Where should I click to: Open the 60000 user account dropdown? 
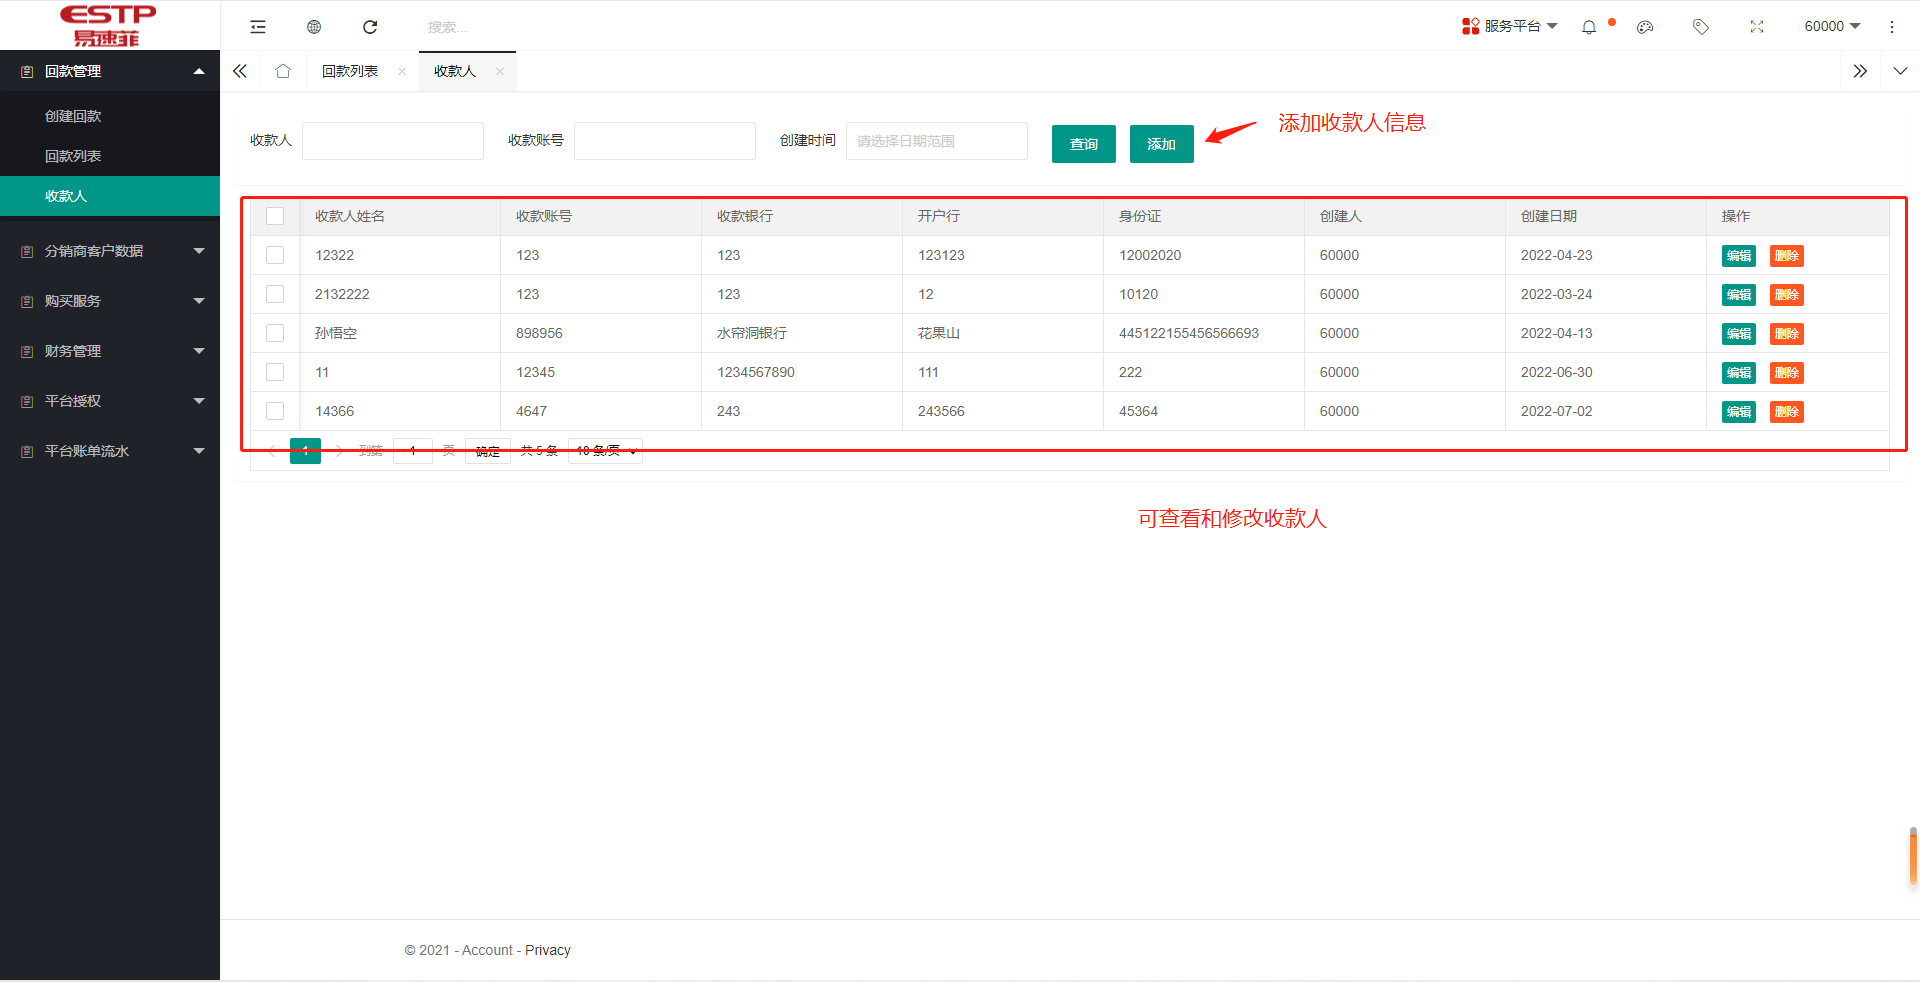(x=1831, y=26)
